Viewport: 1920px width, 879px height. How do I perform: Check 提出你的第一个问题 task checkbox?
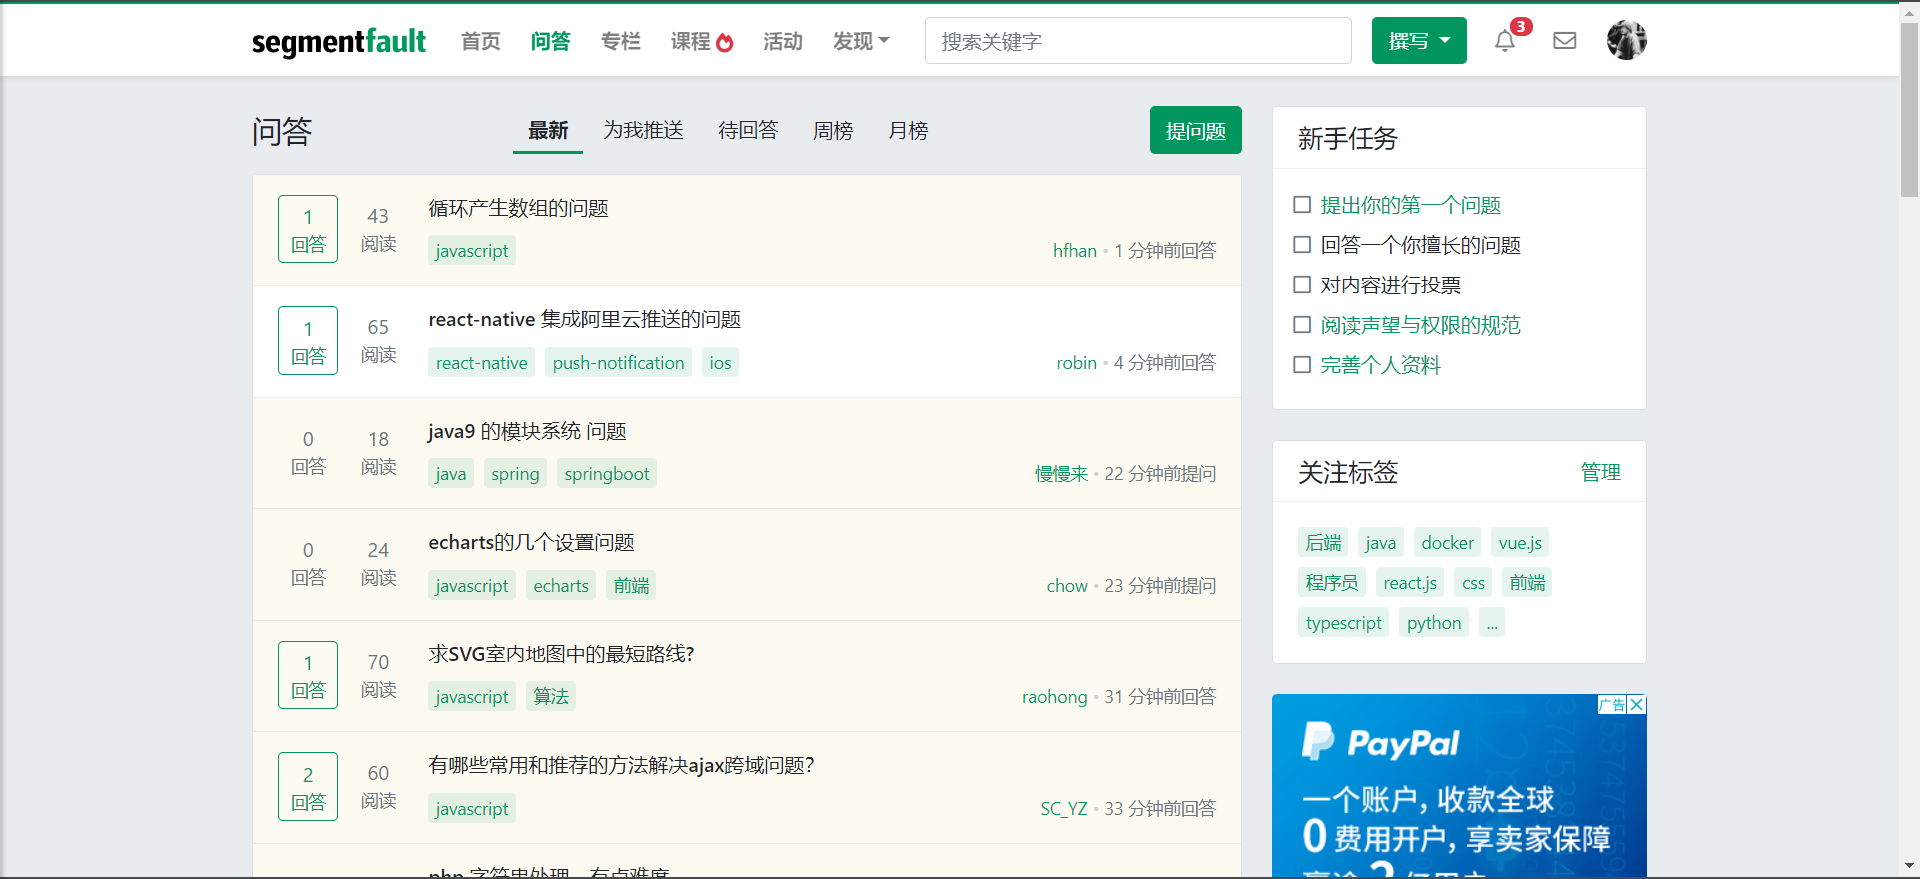[1302, 205]
